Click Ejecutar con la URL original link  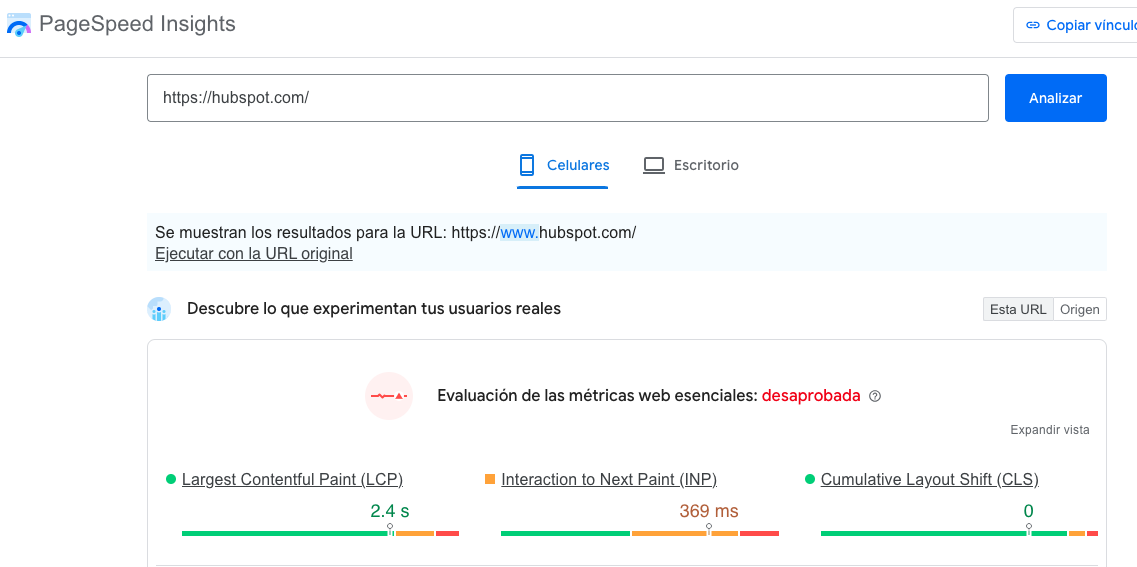(254, 254)
